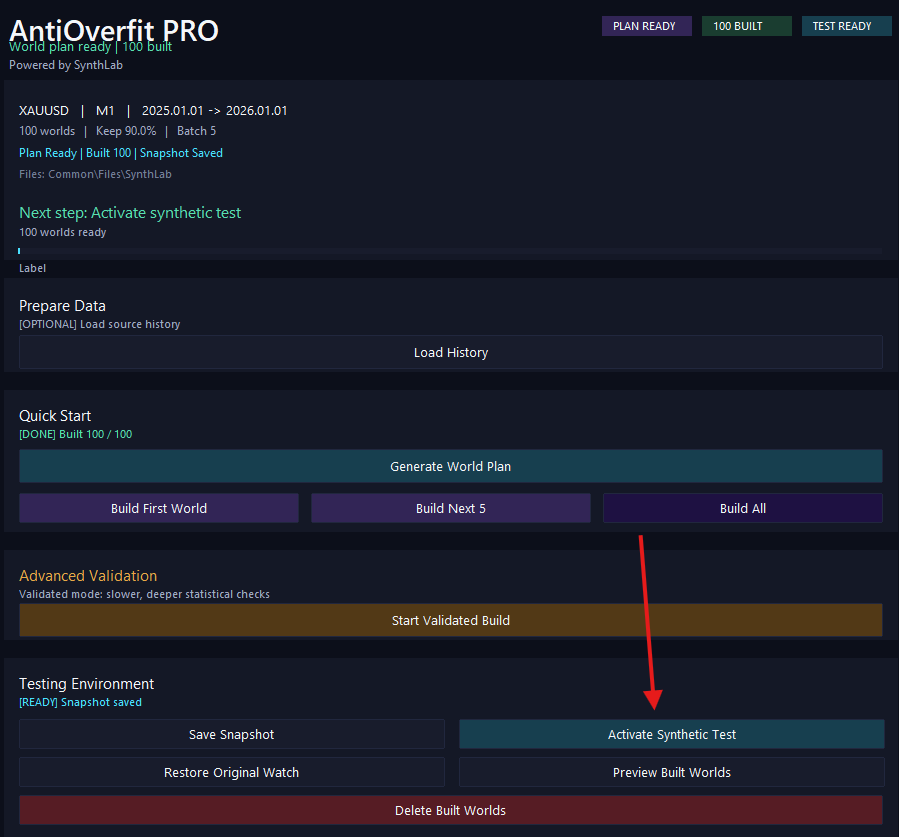This screenshot has width=899, height=837.
Task: Click the PLAN READY status badge
Action: (647, 26)
